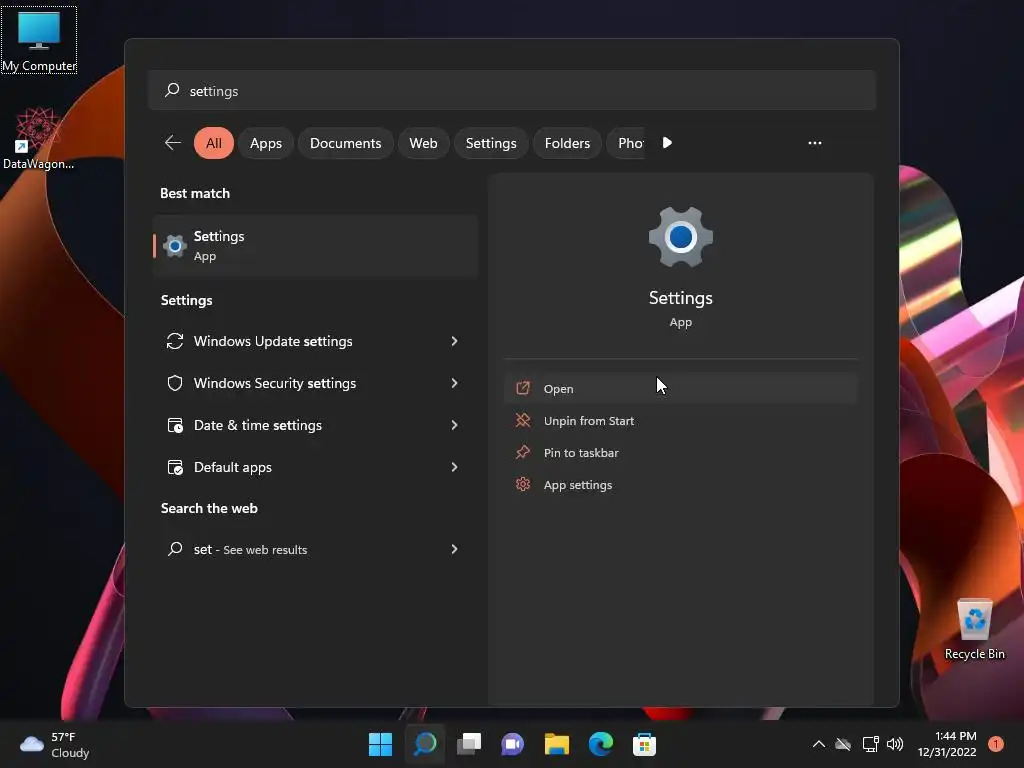The height and width of the screenshot is (768, 1024).
Task: Click the back arrow in search panel
Action: [173, 143]
